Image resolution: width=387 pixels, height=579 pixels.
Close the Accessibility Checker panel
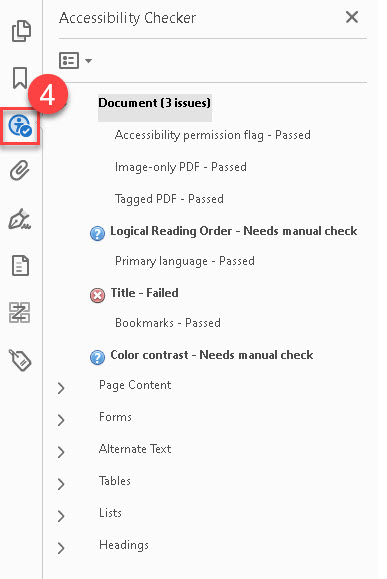click(352, 17)
